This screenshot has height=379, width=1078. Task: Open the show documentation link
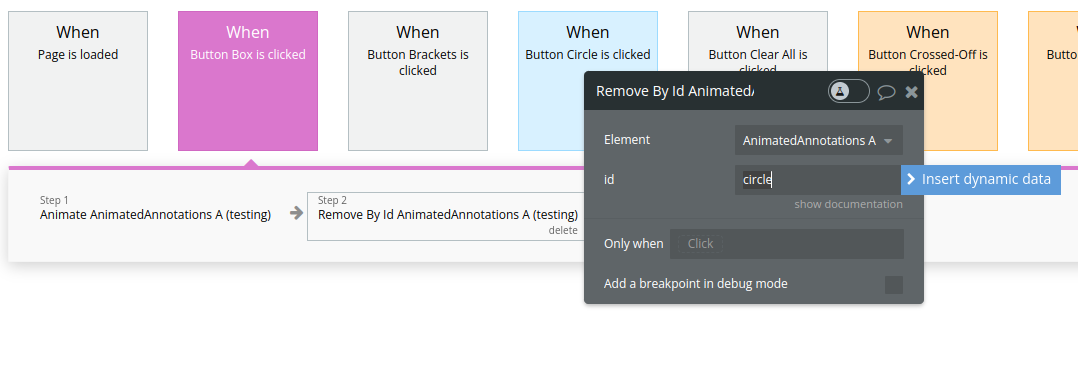pyautogui.click(x=848, y=204)
